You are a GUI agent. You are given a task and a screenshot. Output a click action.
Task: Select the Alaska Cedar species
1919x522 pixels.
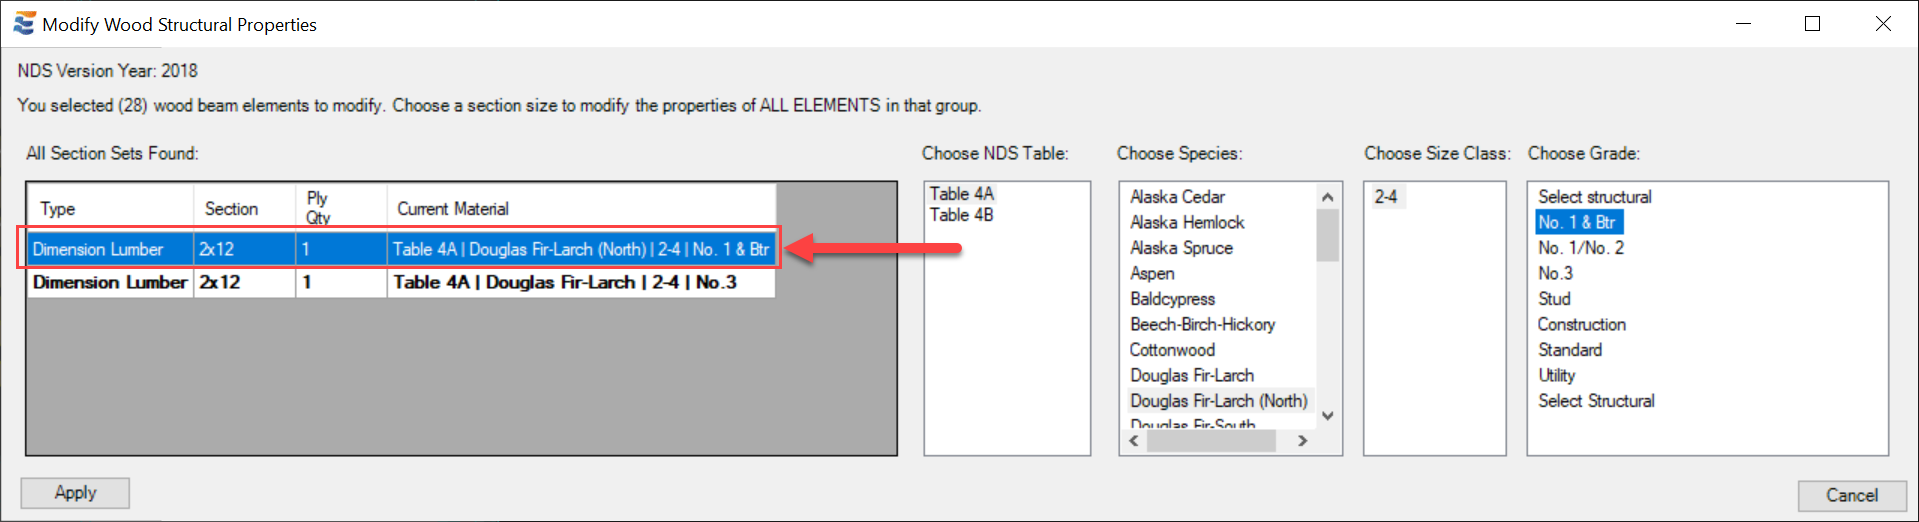click(1177, 197)
